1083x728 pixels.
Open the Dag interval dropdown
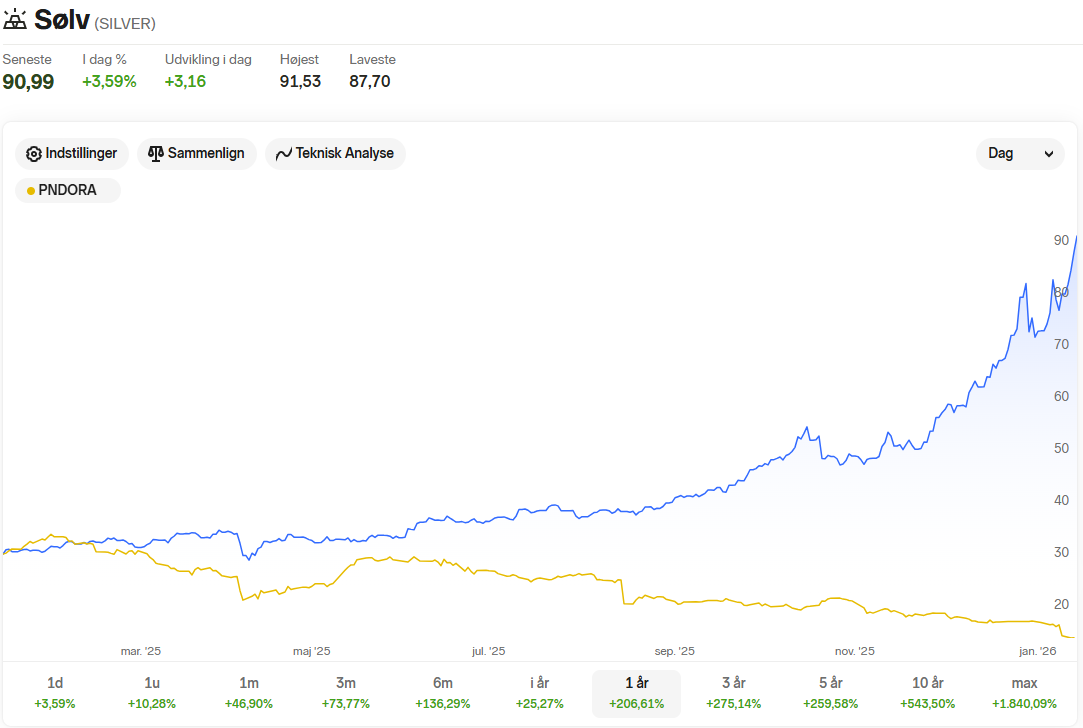[1020, 153]
